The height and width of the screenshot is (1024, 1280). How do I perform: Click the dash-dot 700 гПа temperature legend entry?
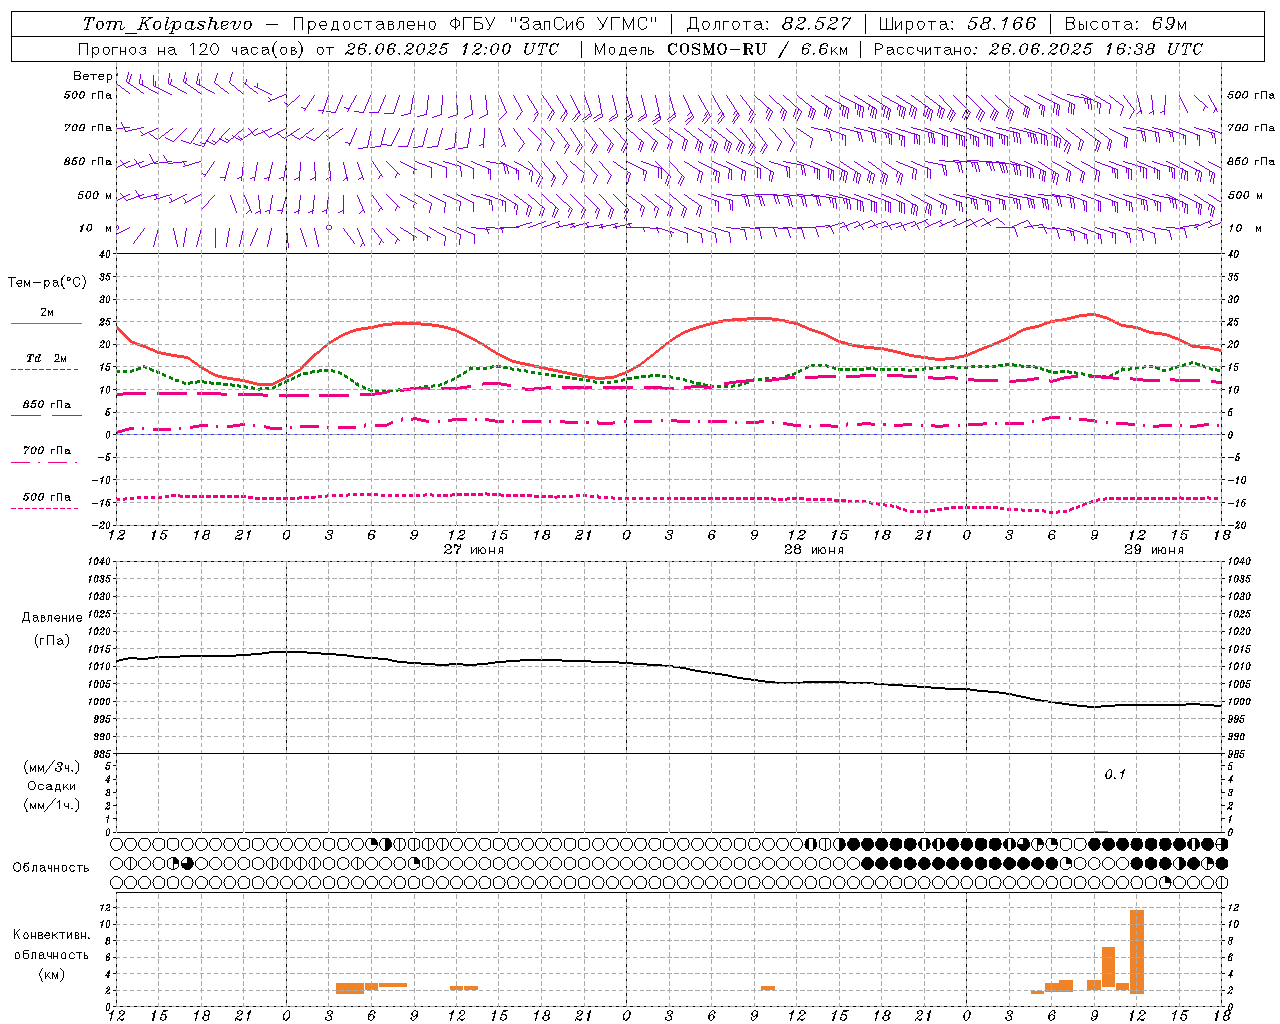coord(46,455)
